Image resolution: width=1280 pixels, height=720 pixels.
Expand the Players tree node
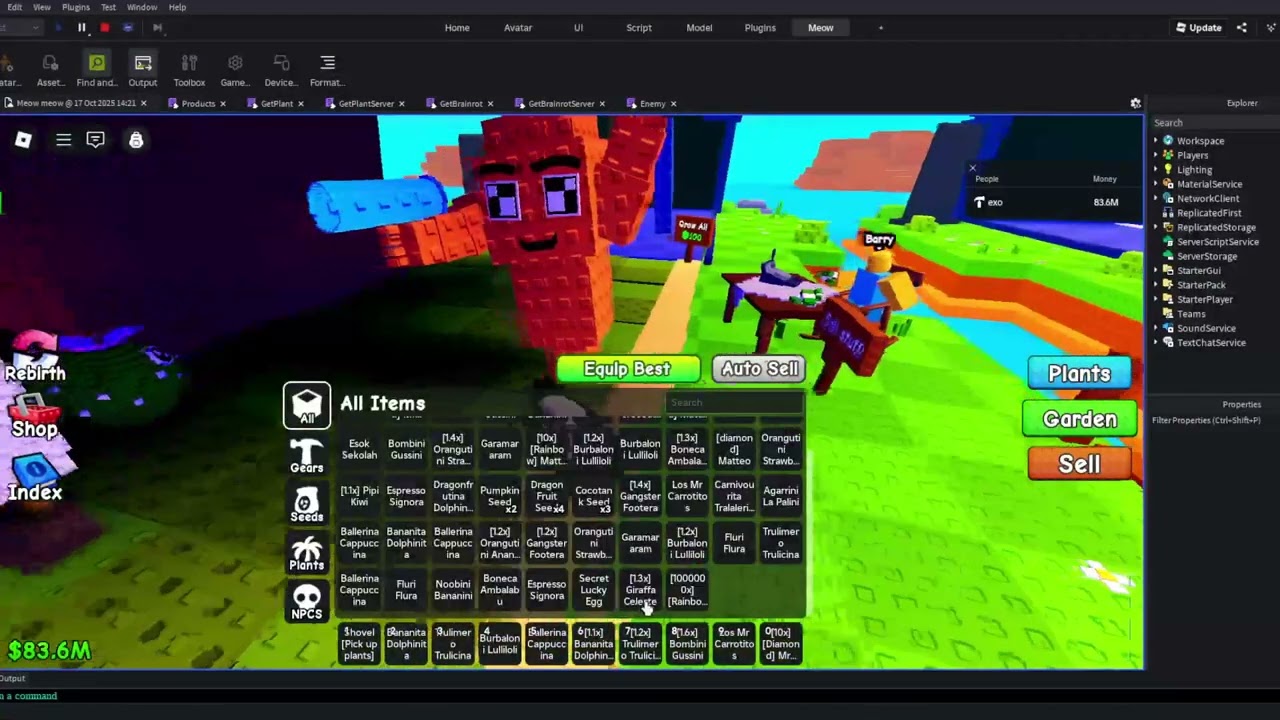pyautogui.click(x=1156, y=155)
